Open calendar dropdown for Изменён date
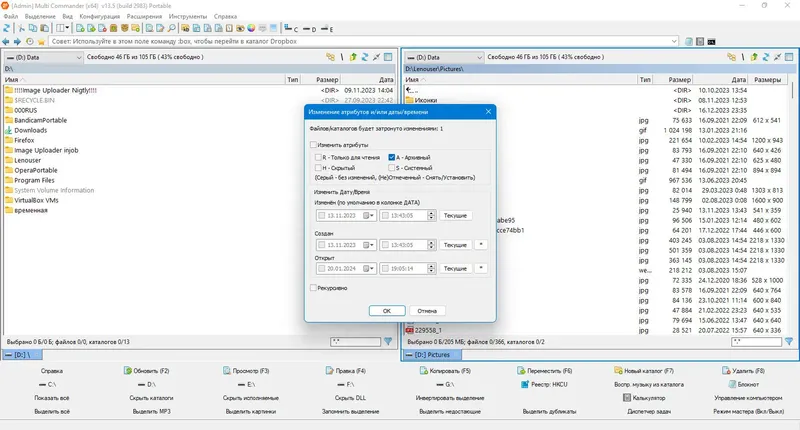This screenshot has width=800, height=430. click(368, 216)
